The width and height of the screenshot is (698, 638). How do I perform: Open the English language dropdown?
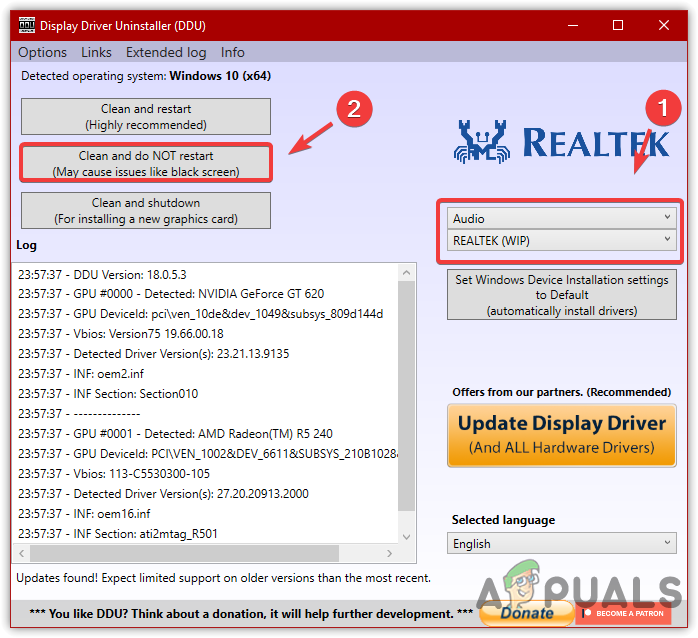[x=562, y=543]
